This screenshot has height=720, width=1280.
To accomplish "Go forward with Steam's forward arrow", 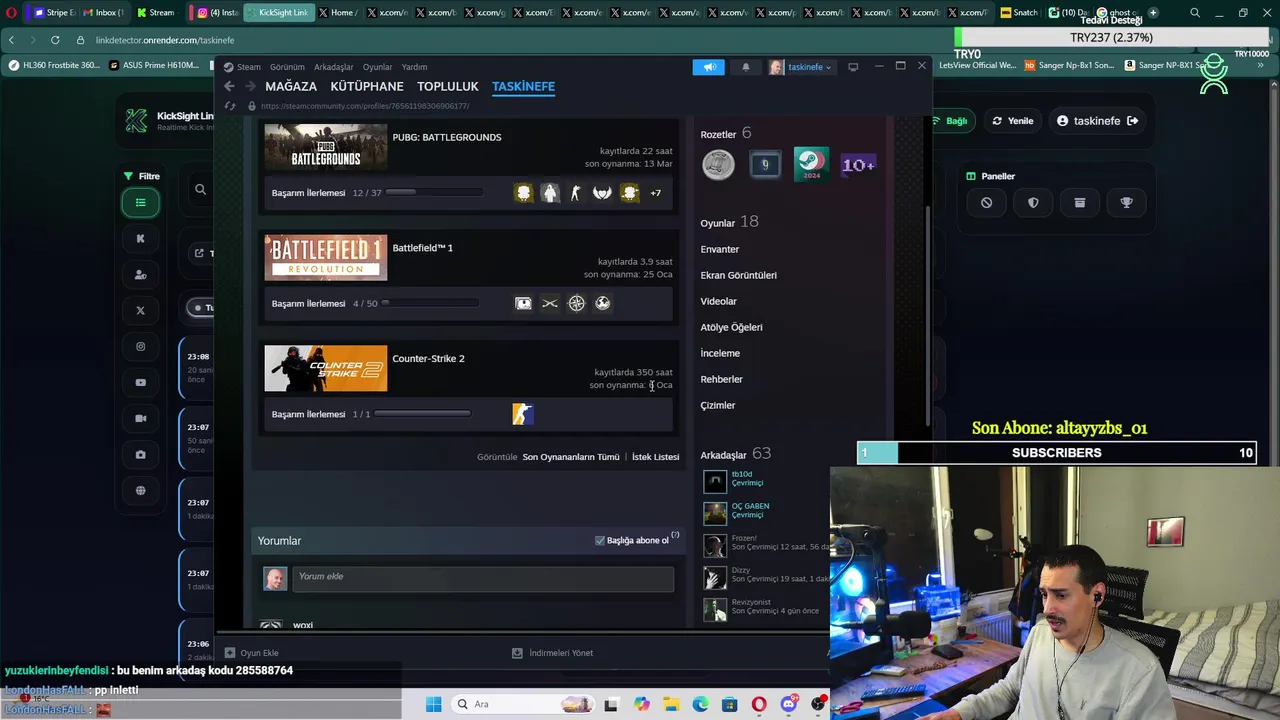I will 250,86.
